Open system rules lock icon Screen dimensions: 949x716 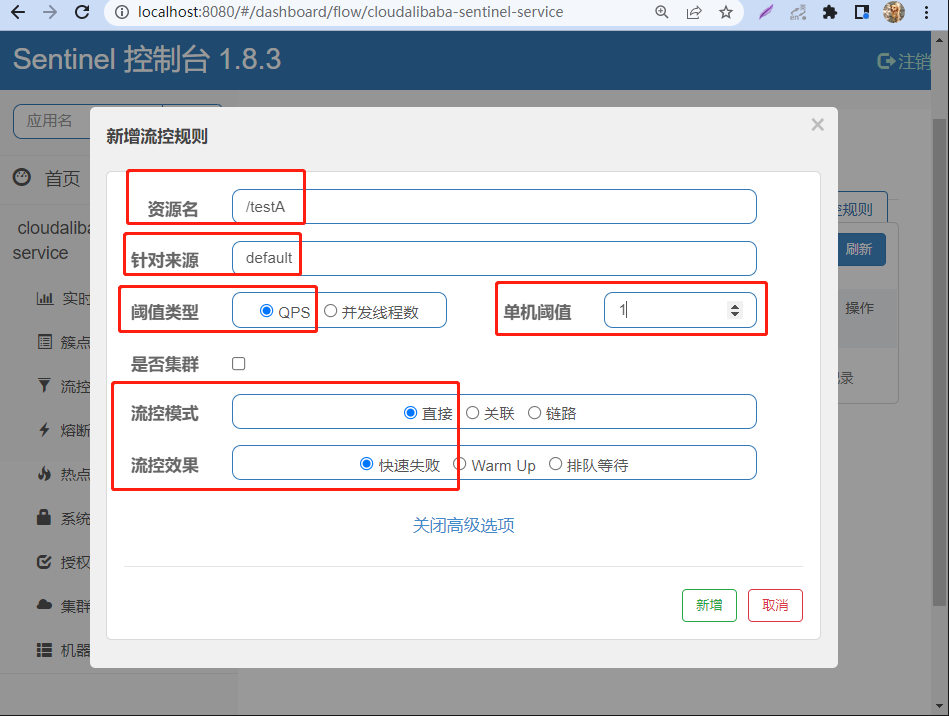[44, 517]
